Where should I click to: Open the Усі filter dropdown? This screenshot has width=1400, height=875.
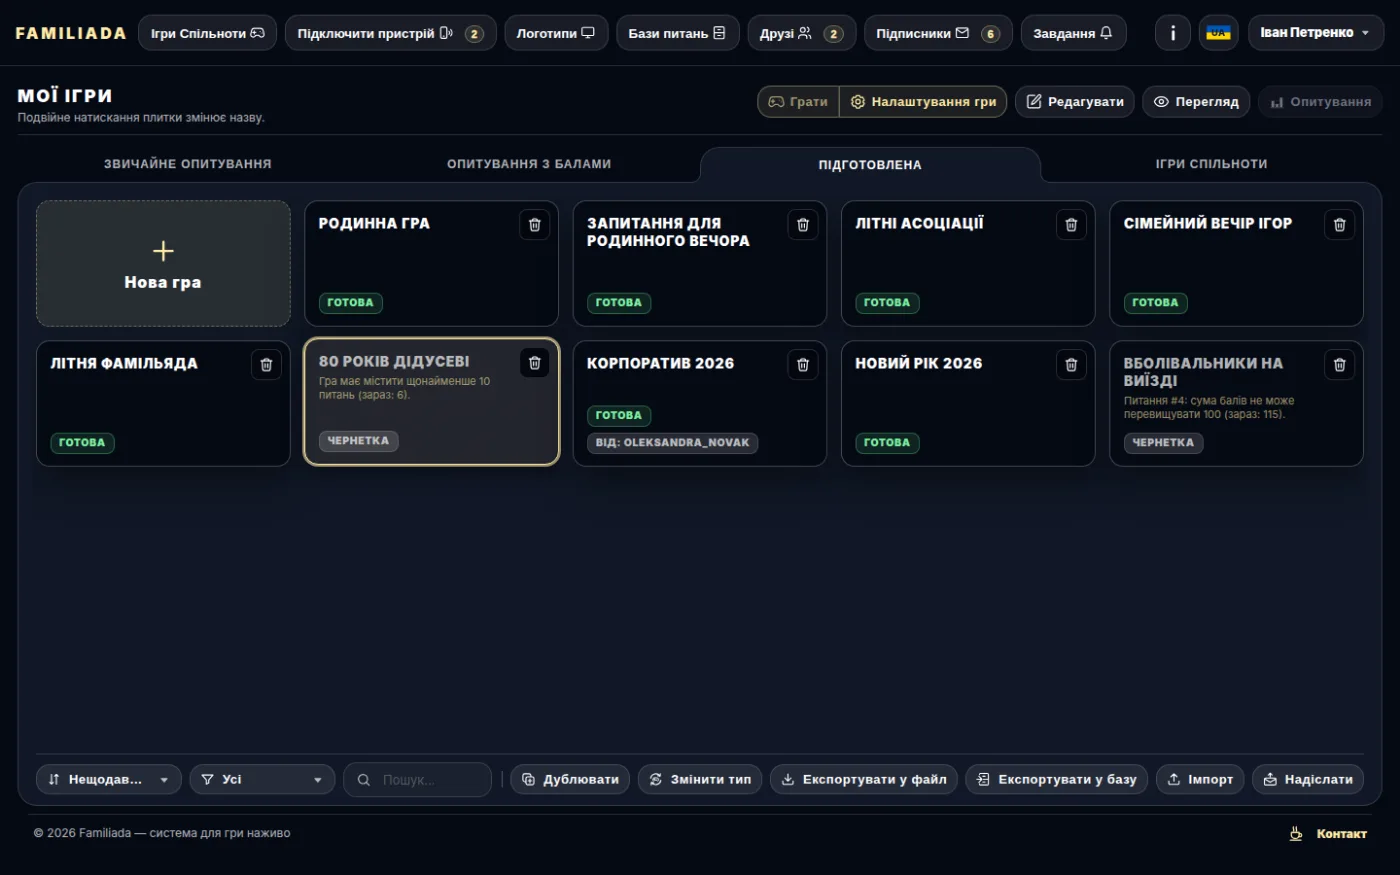262,779
